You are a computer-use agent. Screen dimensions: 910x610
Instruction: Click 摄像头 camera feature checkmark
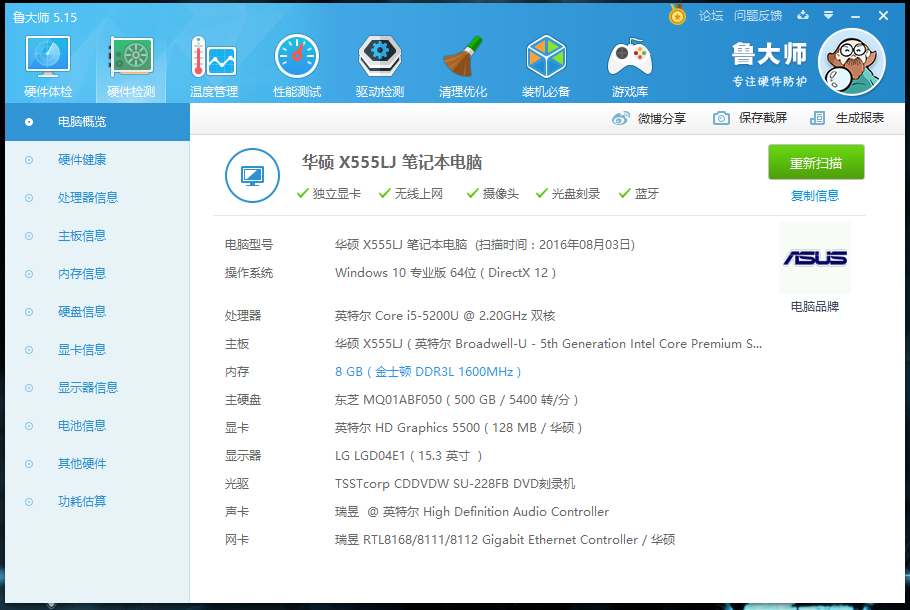tap(493, 194)
